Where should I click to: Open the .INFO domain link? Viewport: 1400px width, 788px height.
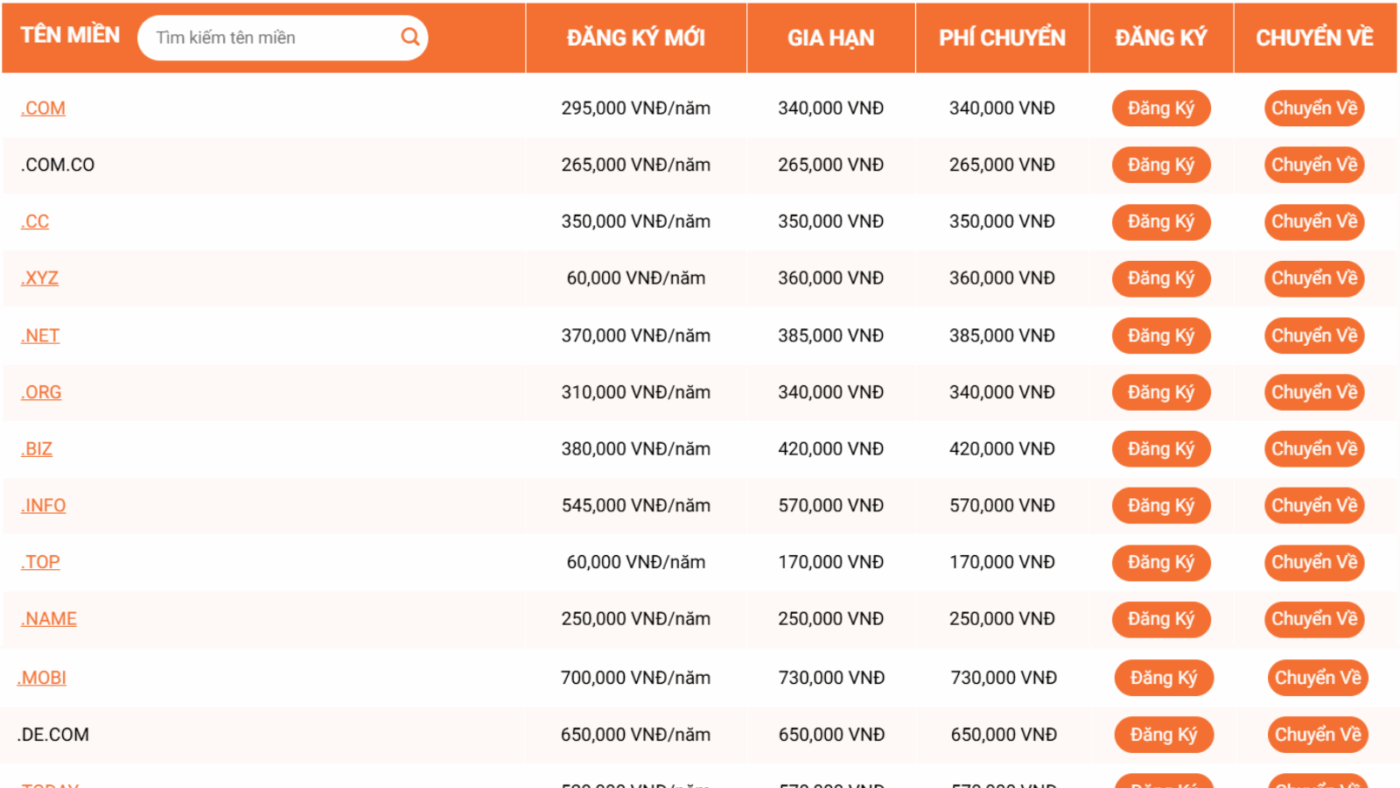click(43, 505)
